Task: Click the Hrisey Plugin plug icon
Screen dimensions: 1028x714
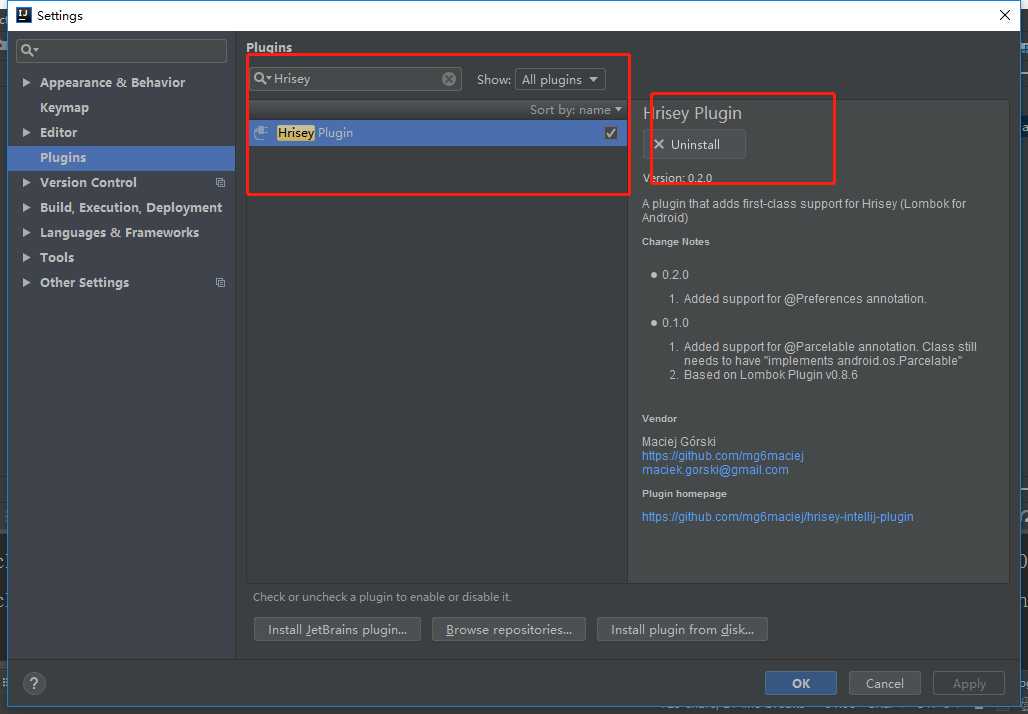Action: coord(262,133)
